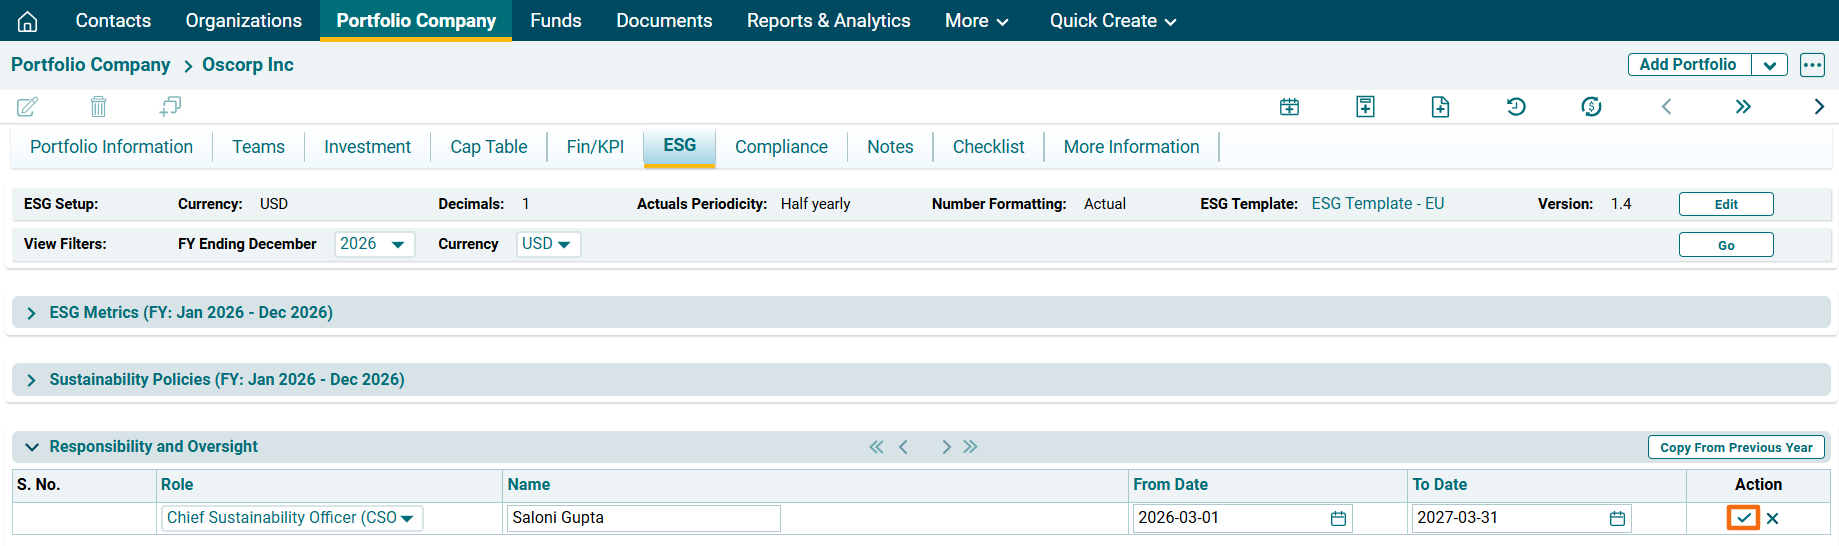The width and height of the screenshot is (1839, 546).
Task: Switch to the Compliance tab
Action: [x=781, y=147]
